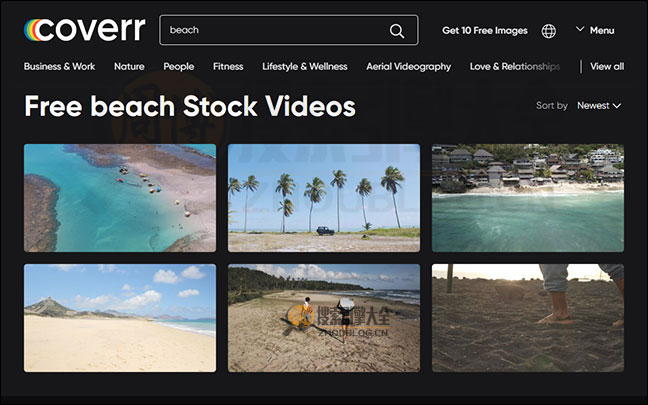Open the Sort by Newest dropdown

pyautogui.click(x=599, y=106)
